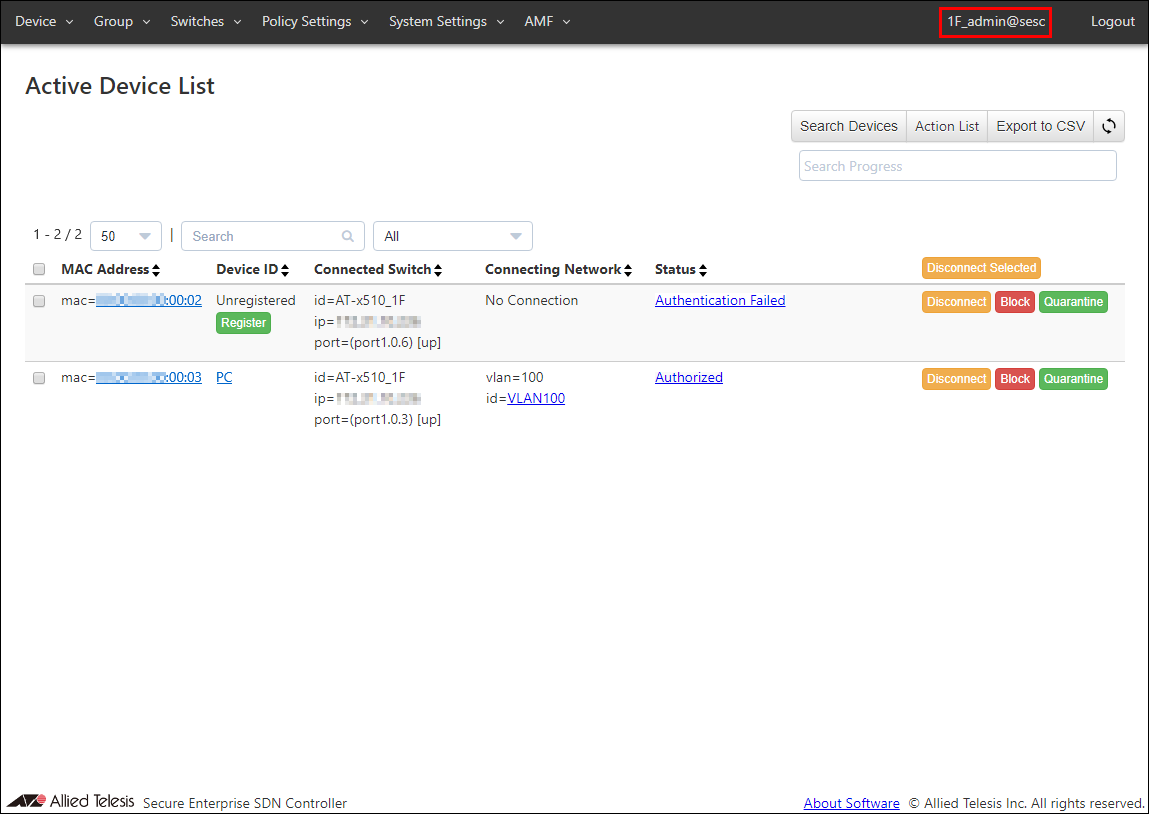Sort by Status column arrows

click(703, 270)
